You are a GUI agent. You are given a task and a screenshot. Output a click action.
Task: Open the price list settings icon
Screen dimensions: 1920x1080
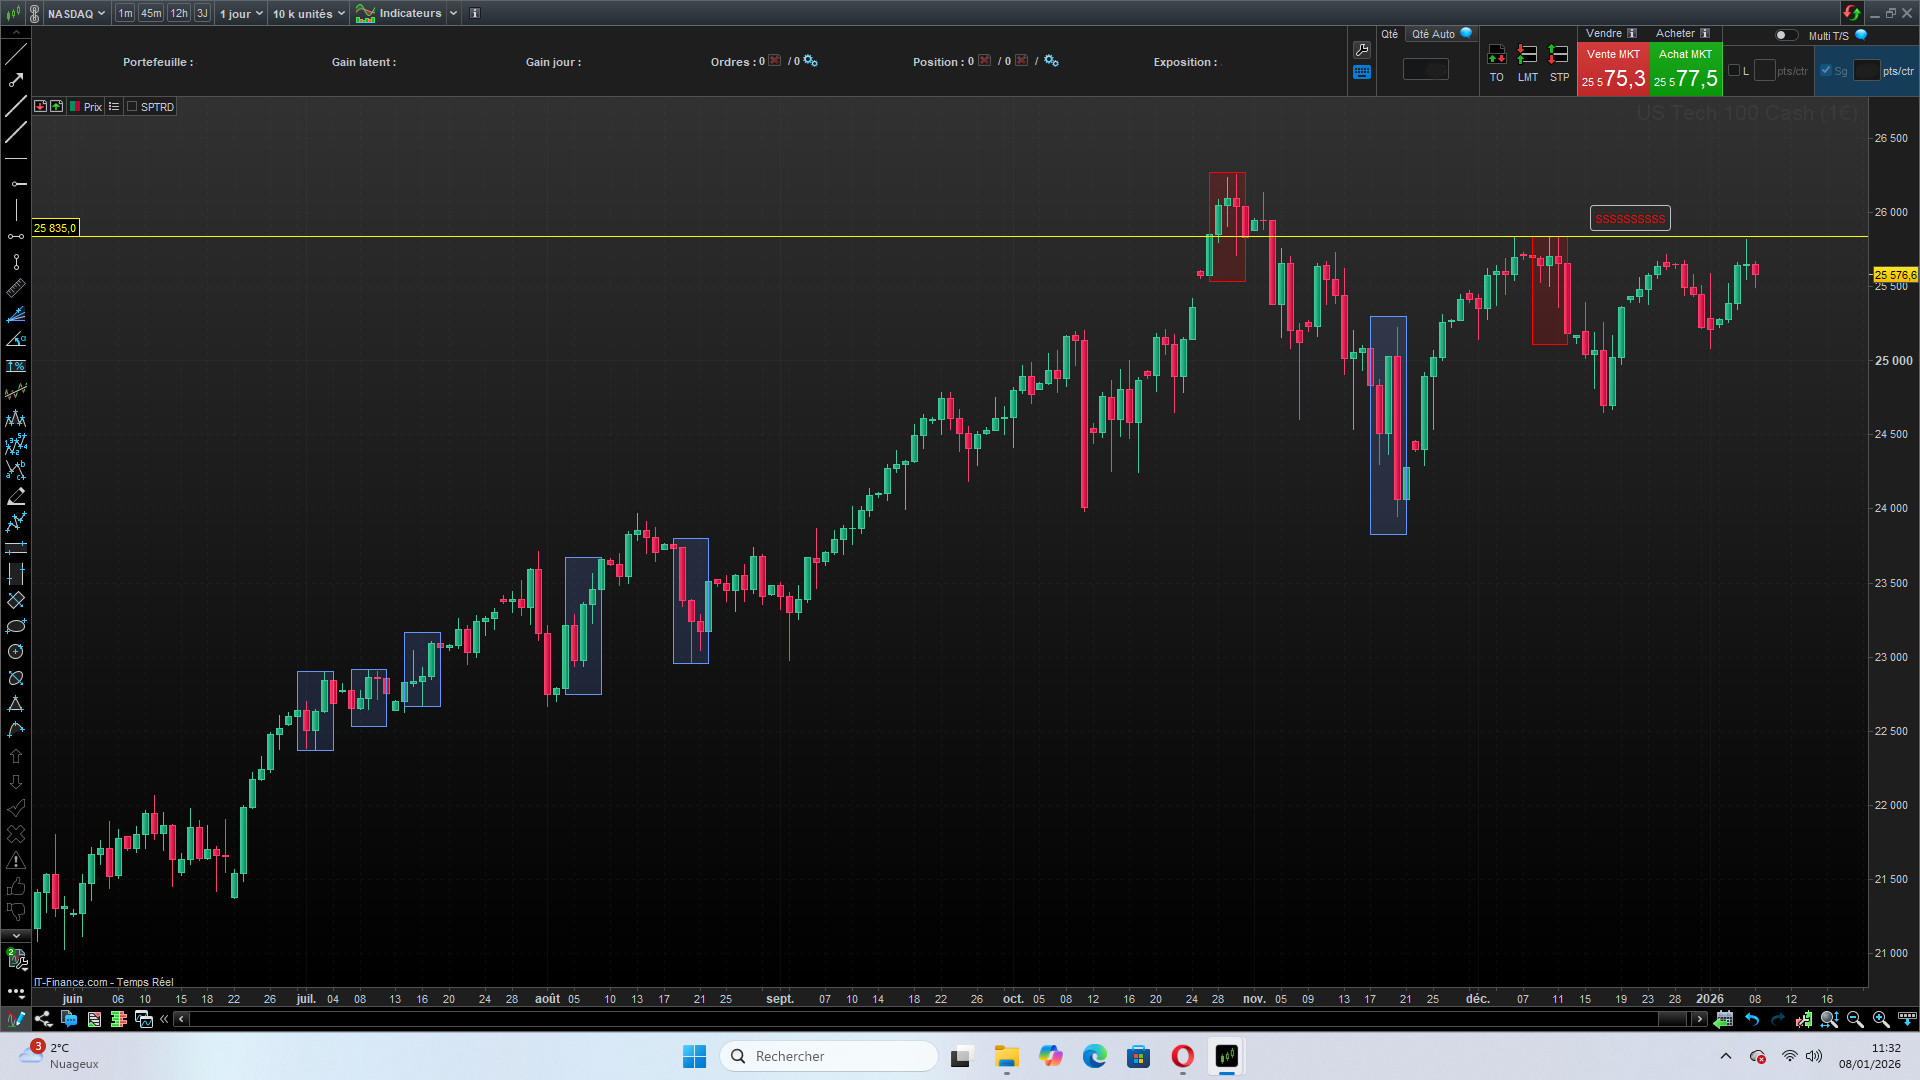tap(114, 107)
